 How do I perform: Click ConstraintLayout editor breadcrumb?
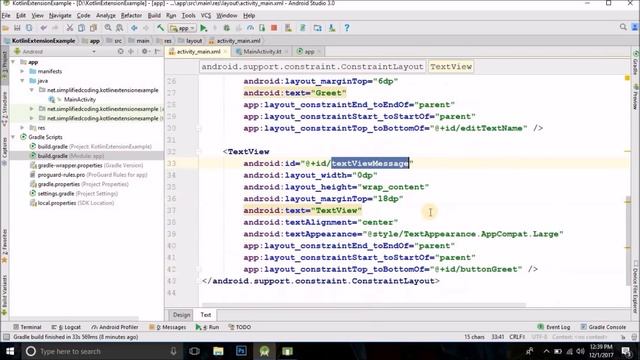(x=312, y=67)
